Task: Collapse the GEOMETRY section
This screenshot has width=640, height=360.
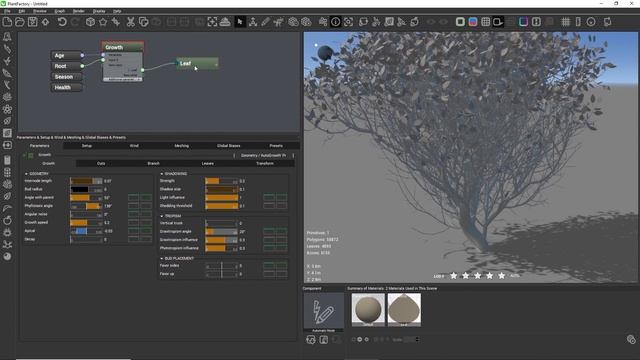Action: point(27,174)
